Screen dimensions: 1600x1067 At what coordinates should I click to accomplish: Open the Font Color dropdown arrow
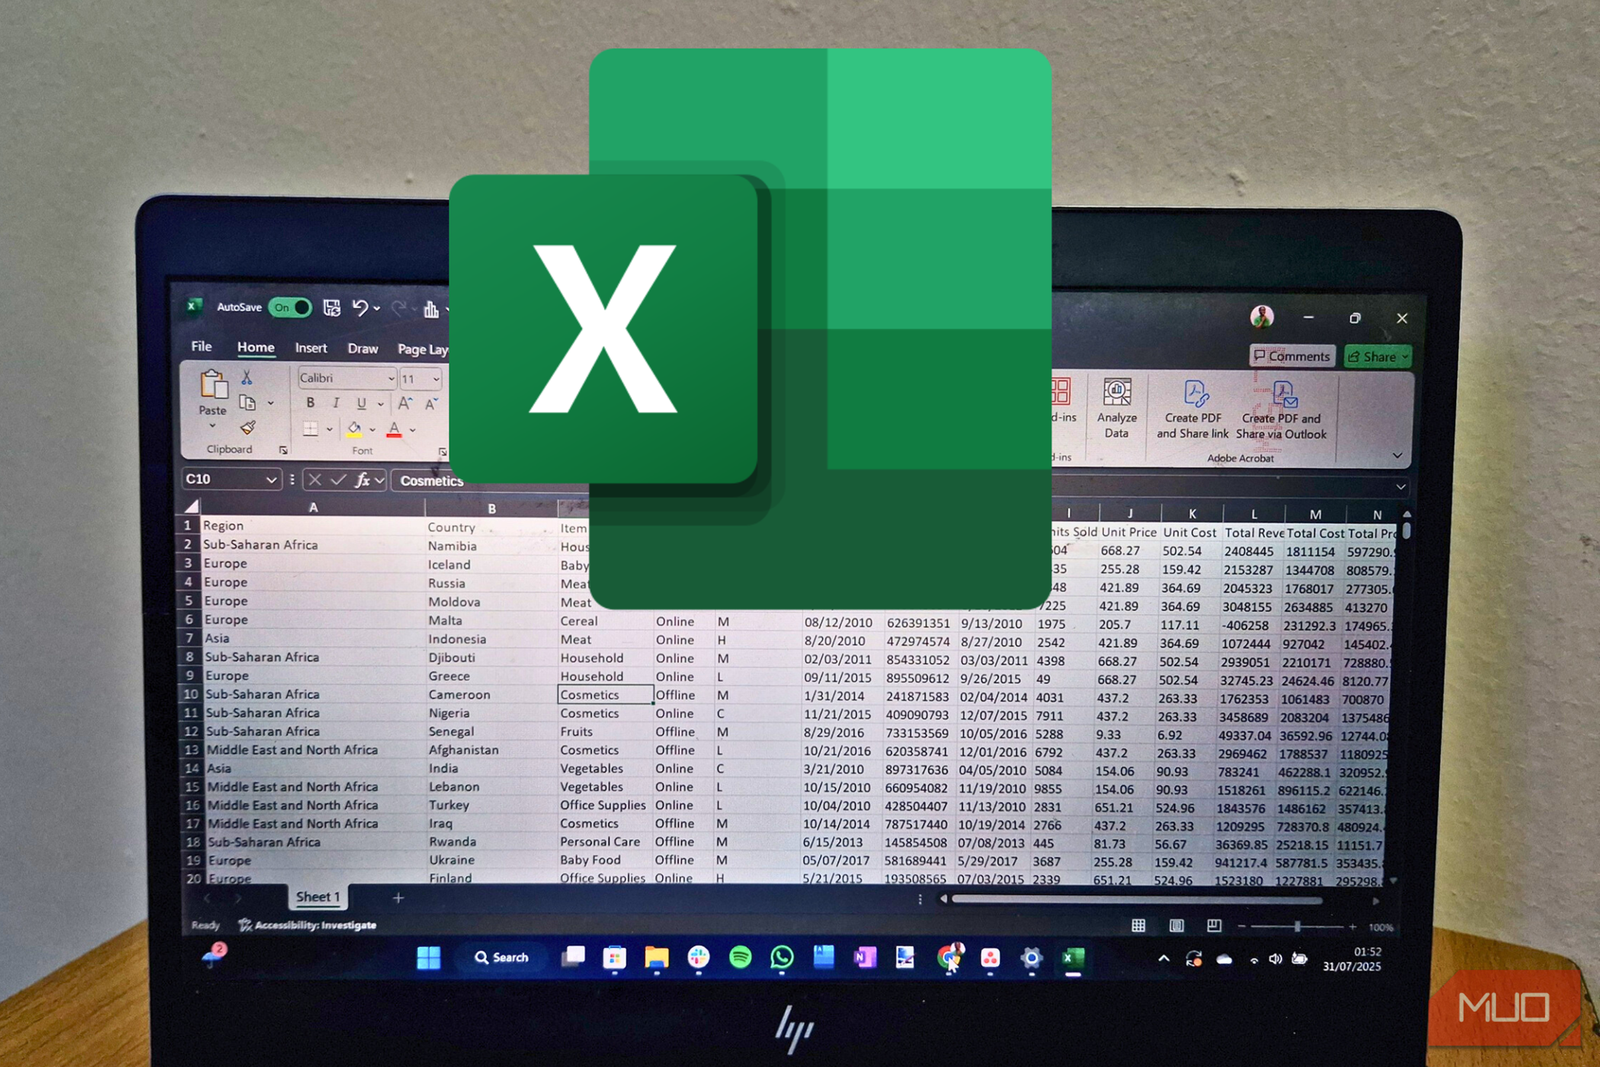click(x=412, y=431)
